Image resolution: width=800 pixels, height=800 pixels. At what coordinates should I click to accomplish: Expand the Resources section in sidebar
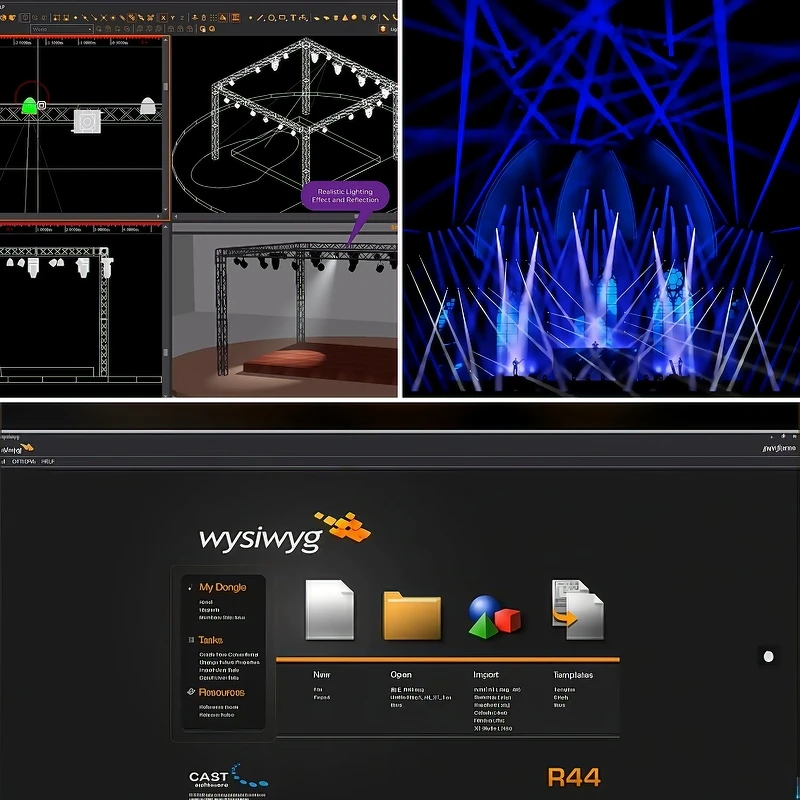221,692
